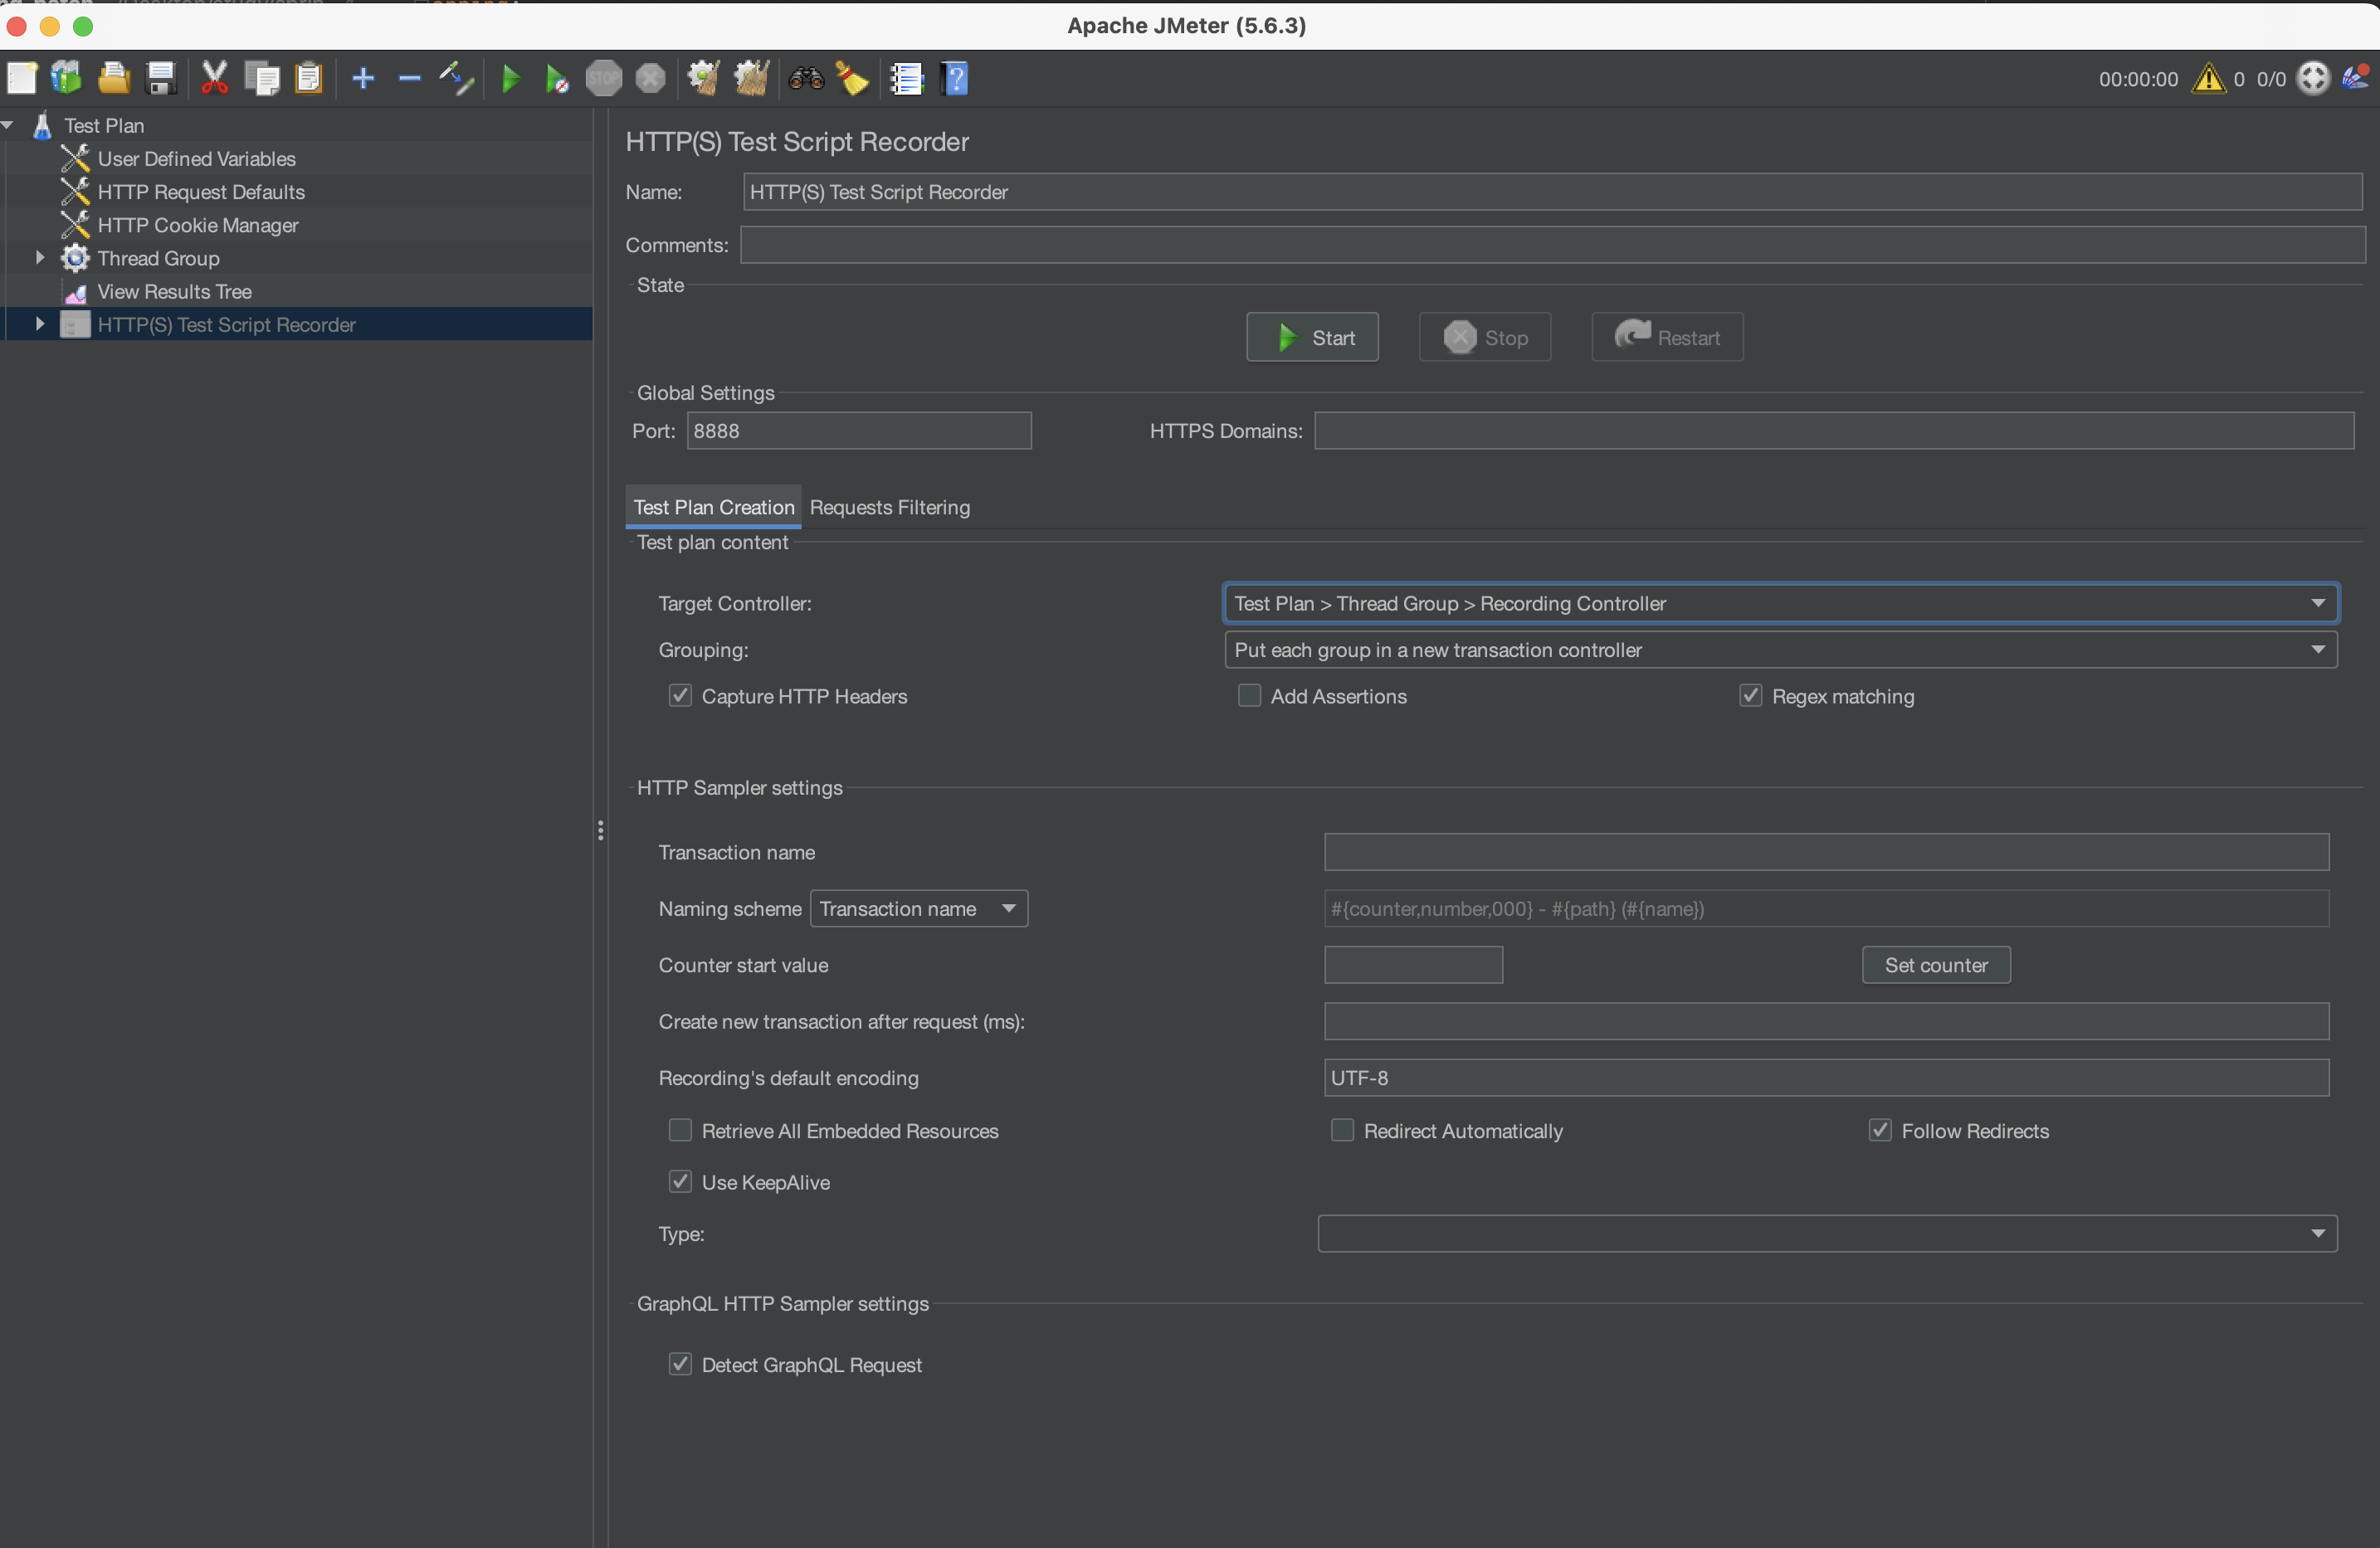The image size is (2380, 1548).
Task: Click the Cut scissors icon
Action: 214,78
